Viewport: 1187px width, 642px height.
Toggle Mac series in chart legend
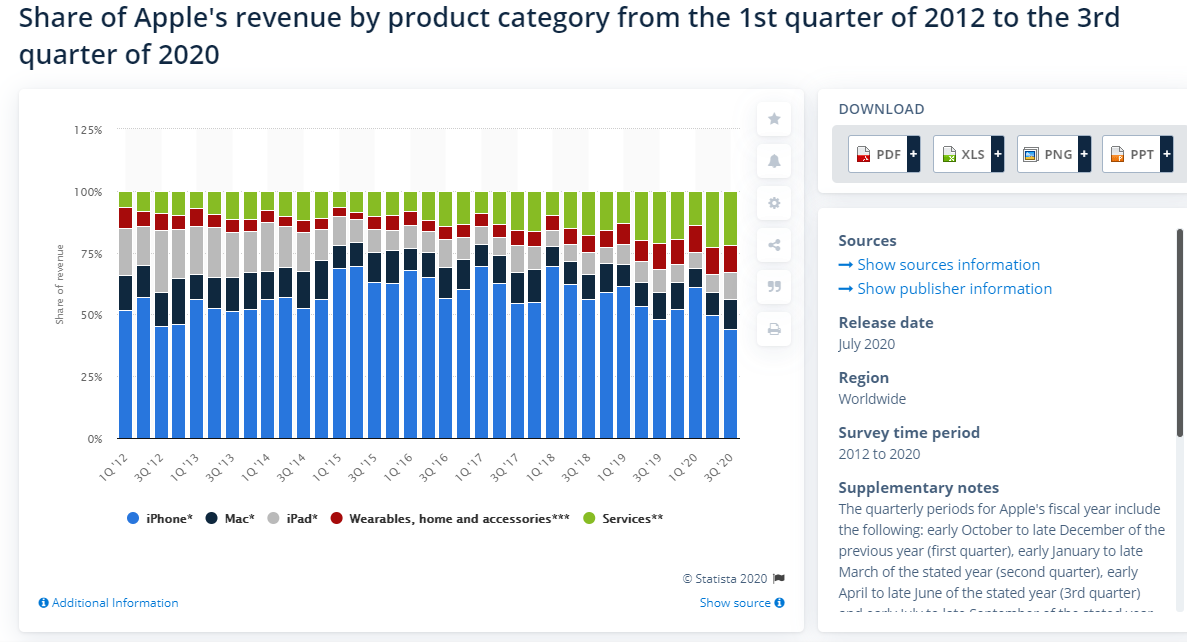pyautogui.click(x=230, y=519)
